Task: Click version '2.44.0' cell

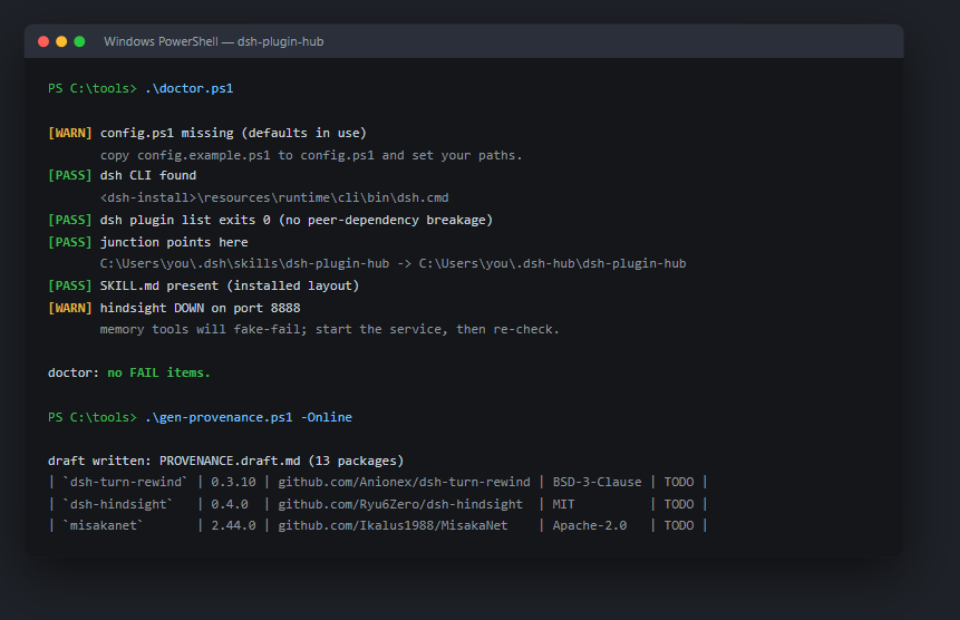Action: 233,526
